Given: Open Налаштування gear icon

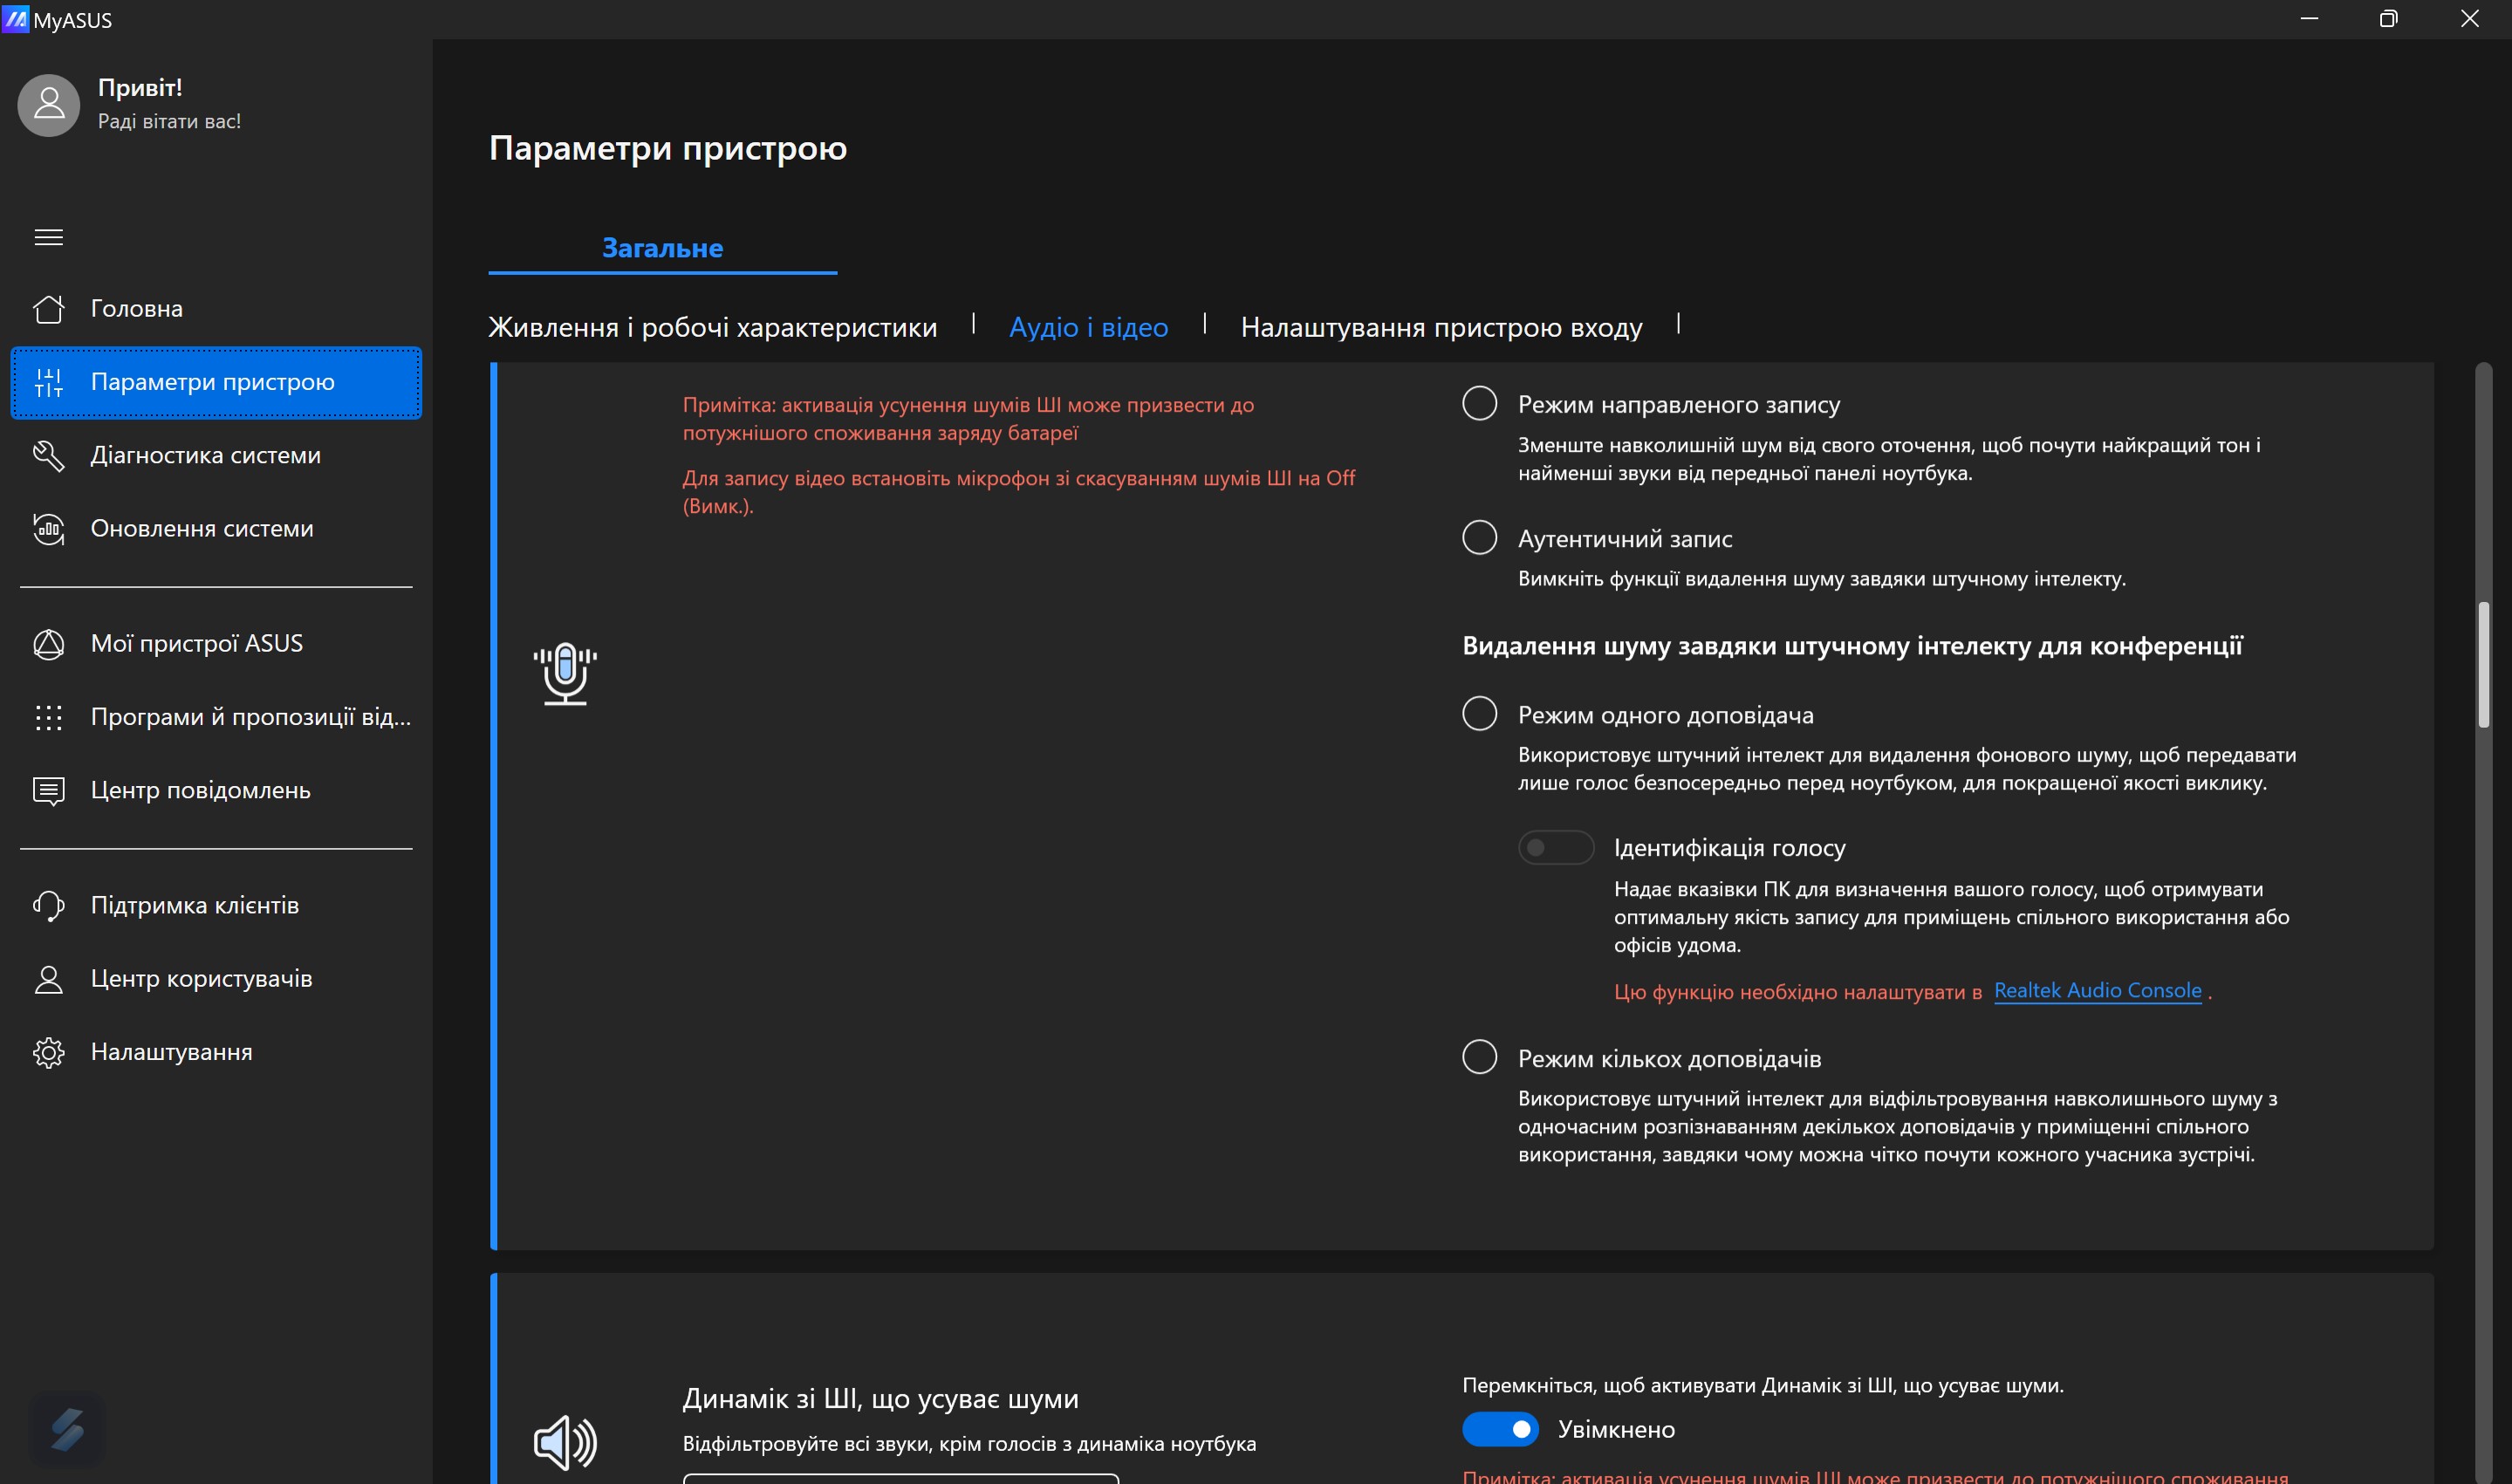Looking at the screenshot, I should click(48, 1052).
